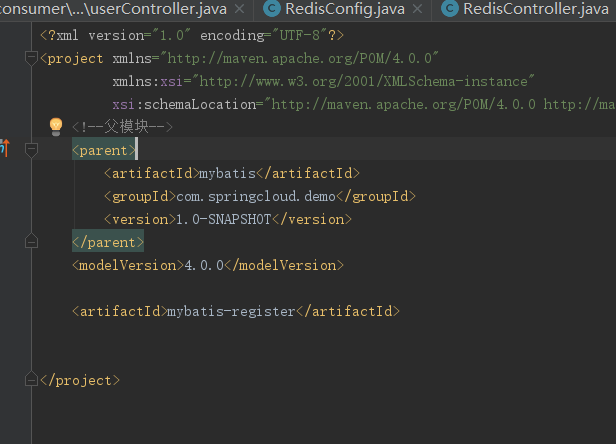Close the RedisConfig.java tab

coord(418,9)
